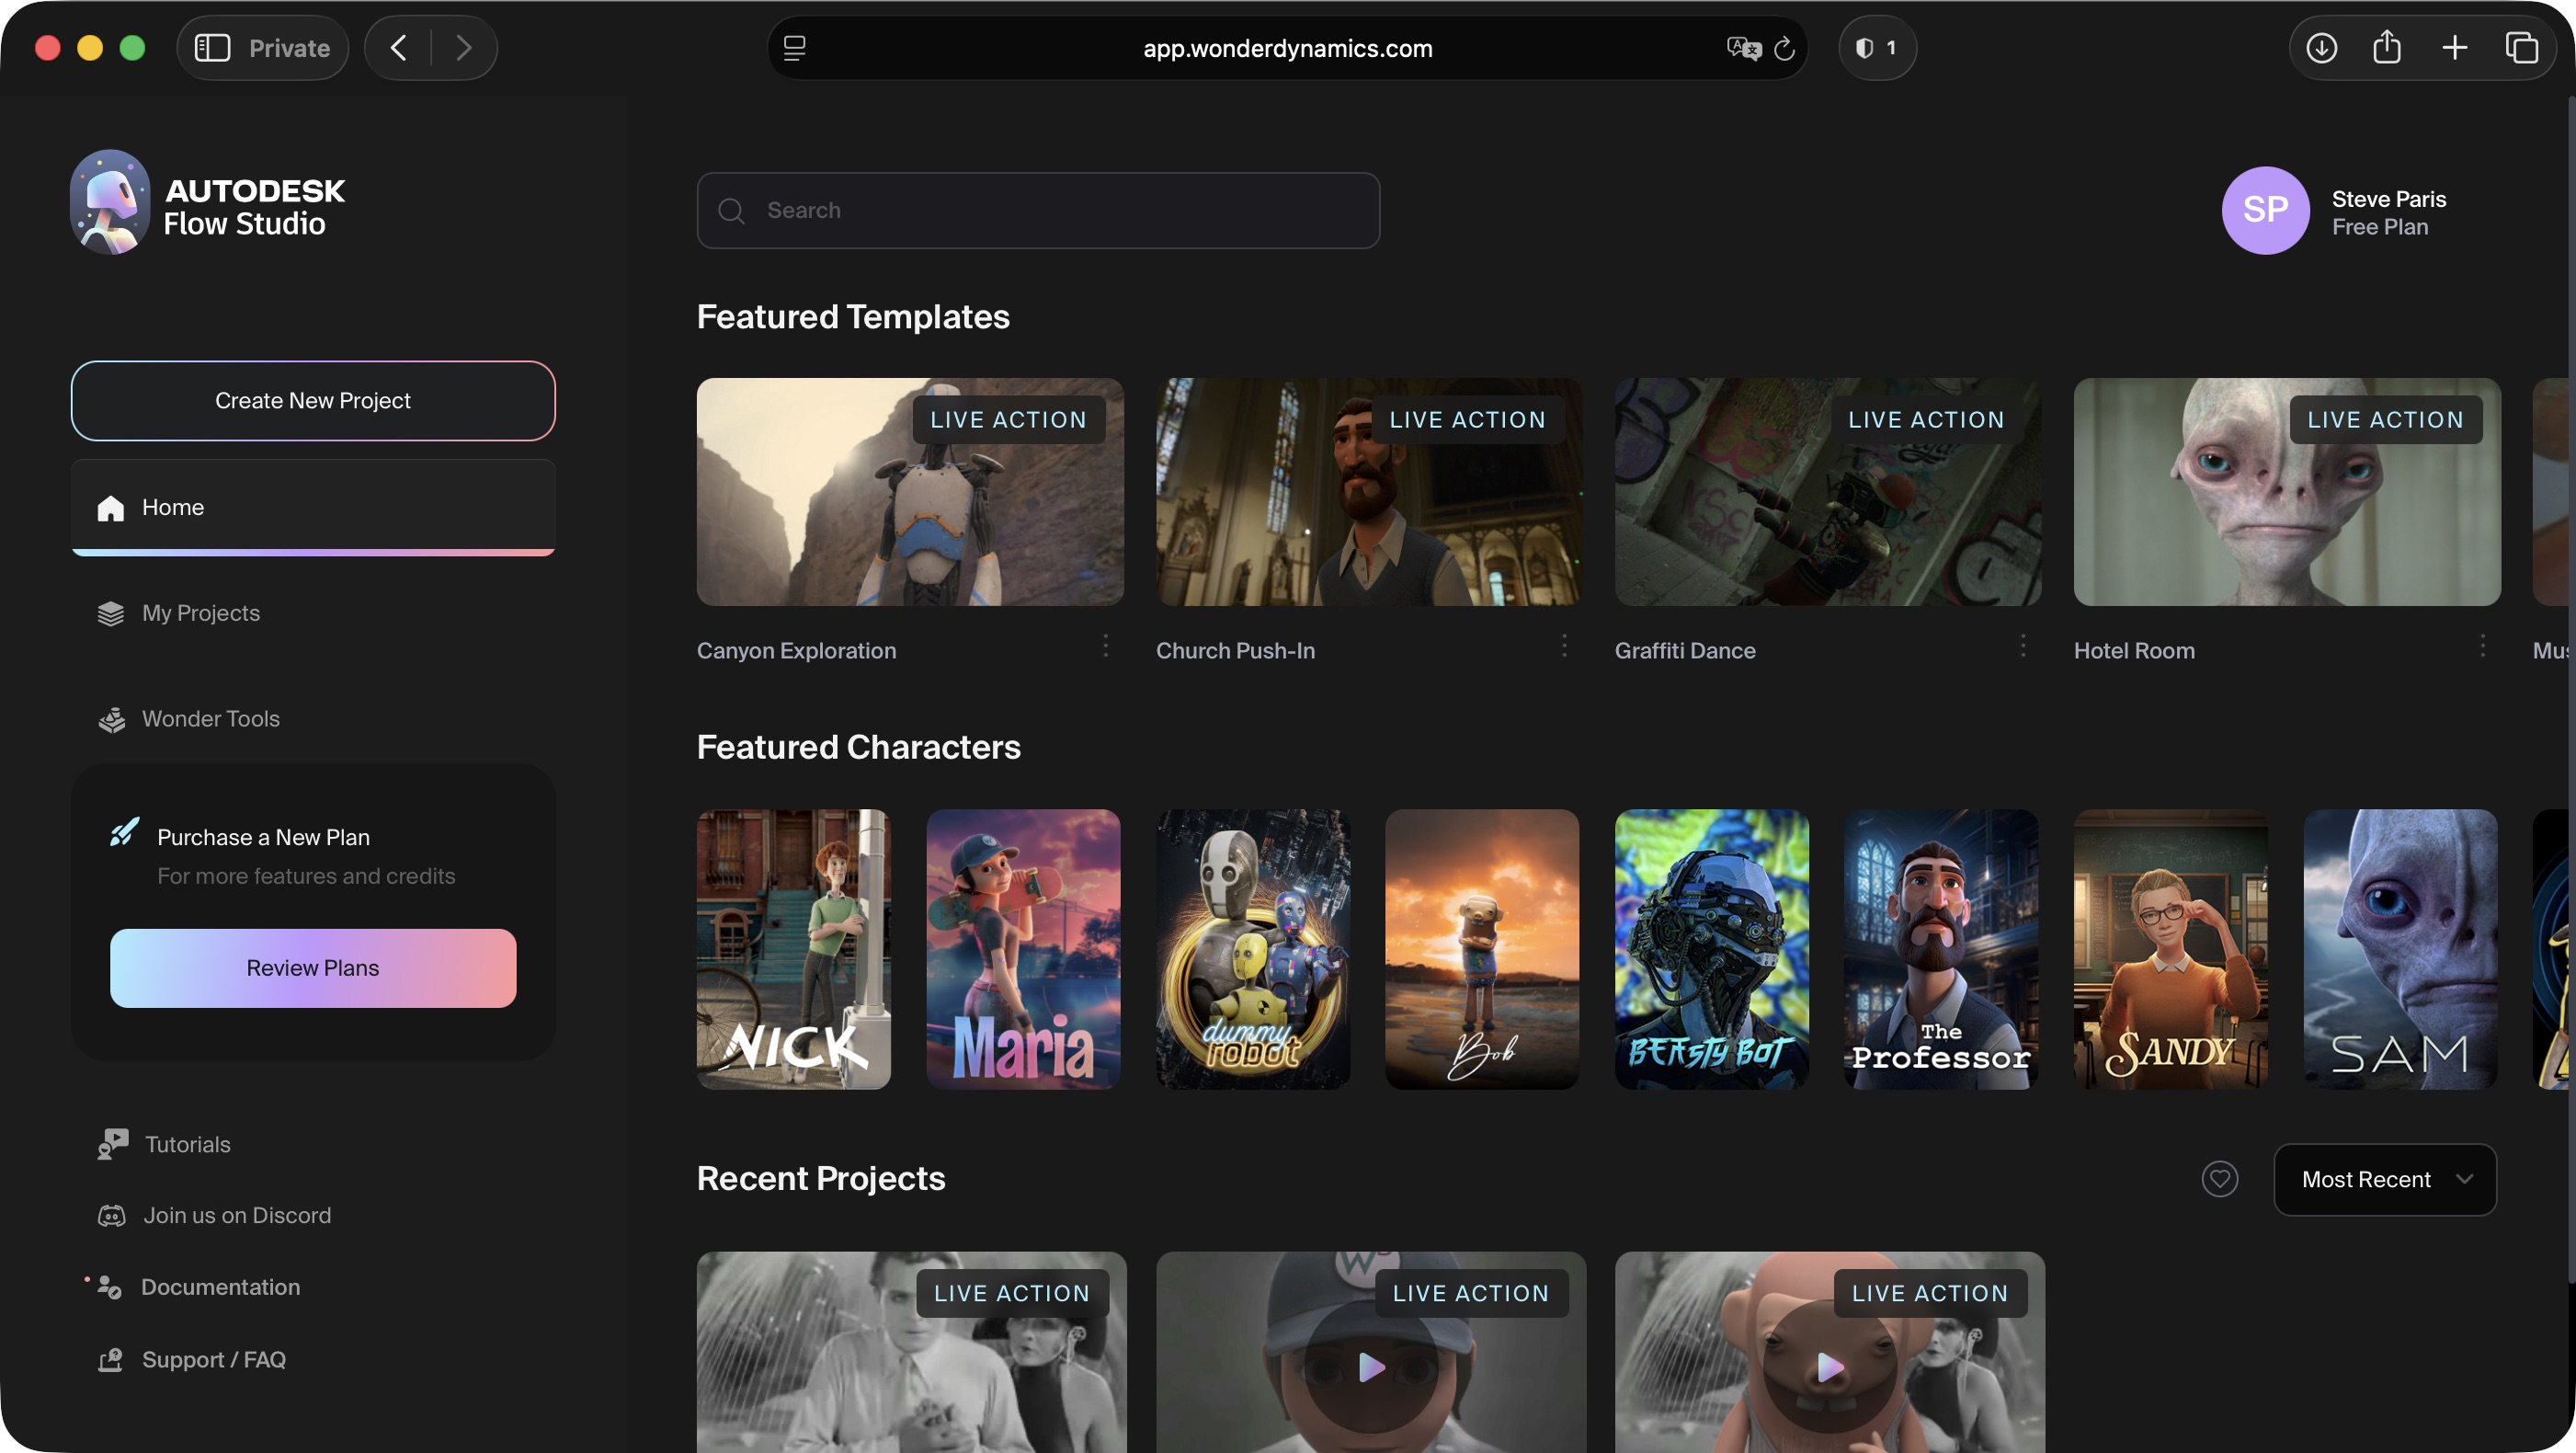Open the Support / FAQ link
The width and height of the screenshot is (2576, 1453).
click(x=213, y=1359)
